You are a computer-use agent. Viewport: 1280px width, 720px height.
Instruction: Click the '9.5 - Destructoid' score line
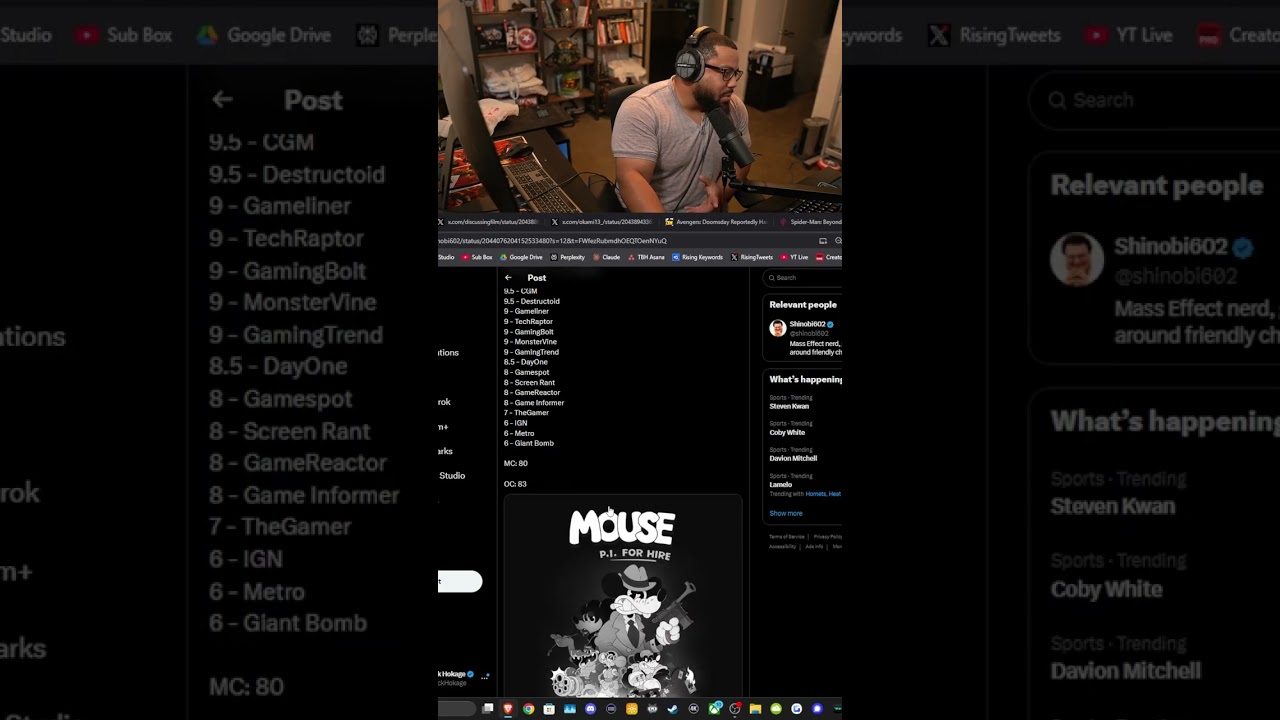point(532,301)
